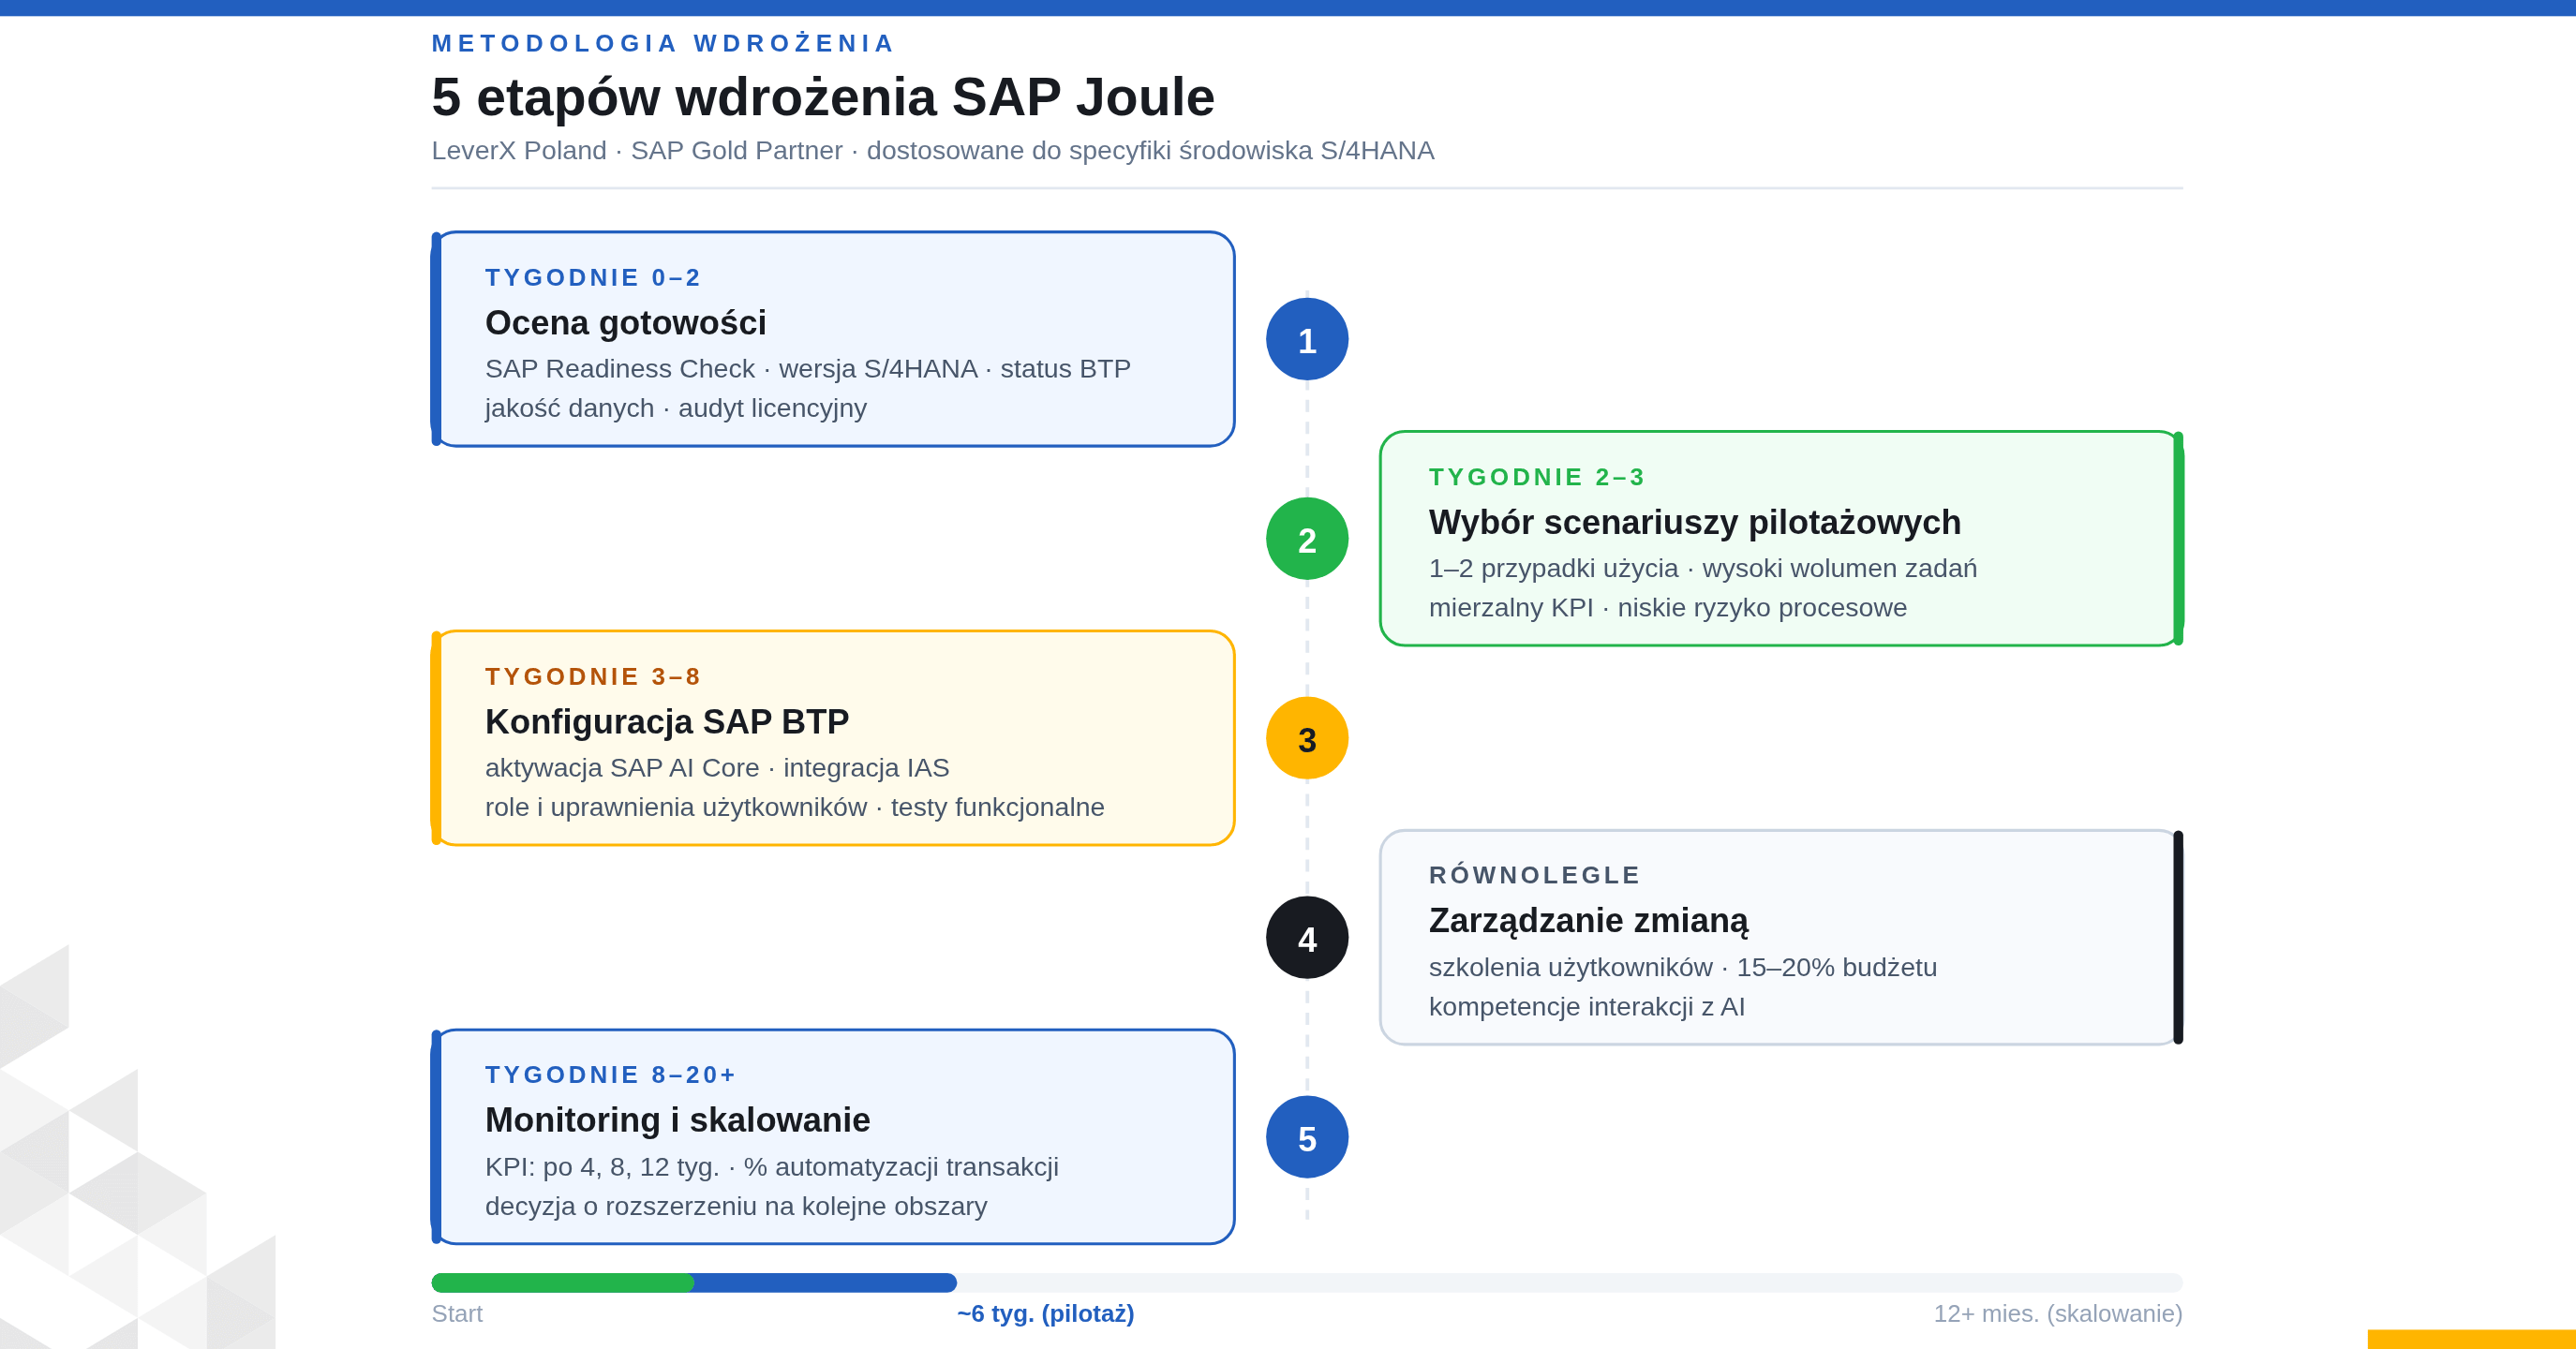Select the 'Monitoring i skalowanie' heading
The height and width of the screenshot is (1349, 2576).
pyautogui.click(x=677, y=1120)
